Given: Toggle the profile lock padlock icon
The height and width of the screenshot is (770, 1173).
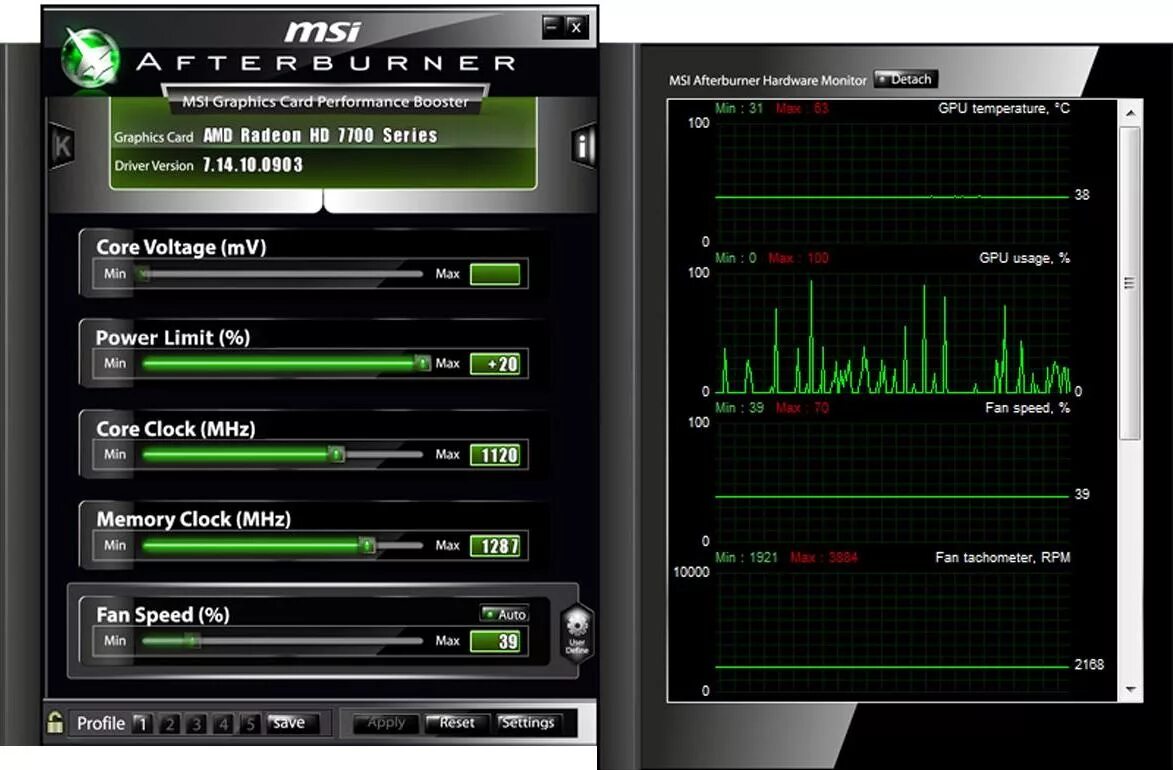Looking at the screenshot, I should coord(55,723).
